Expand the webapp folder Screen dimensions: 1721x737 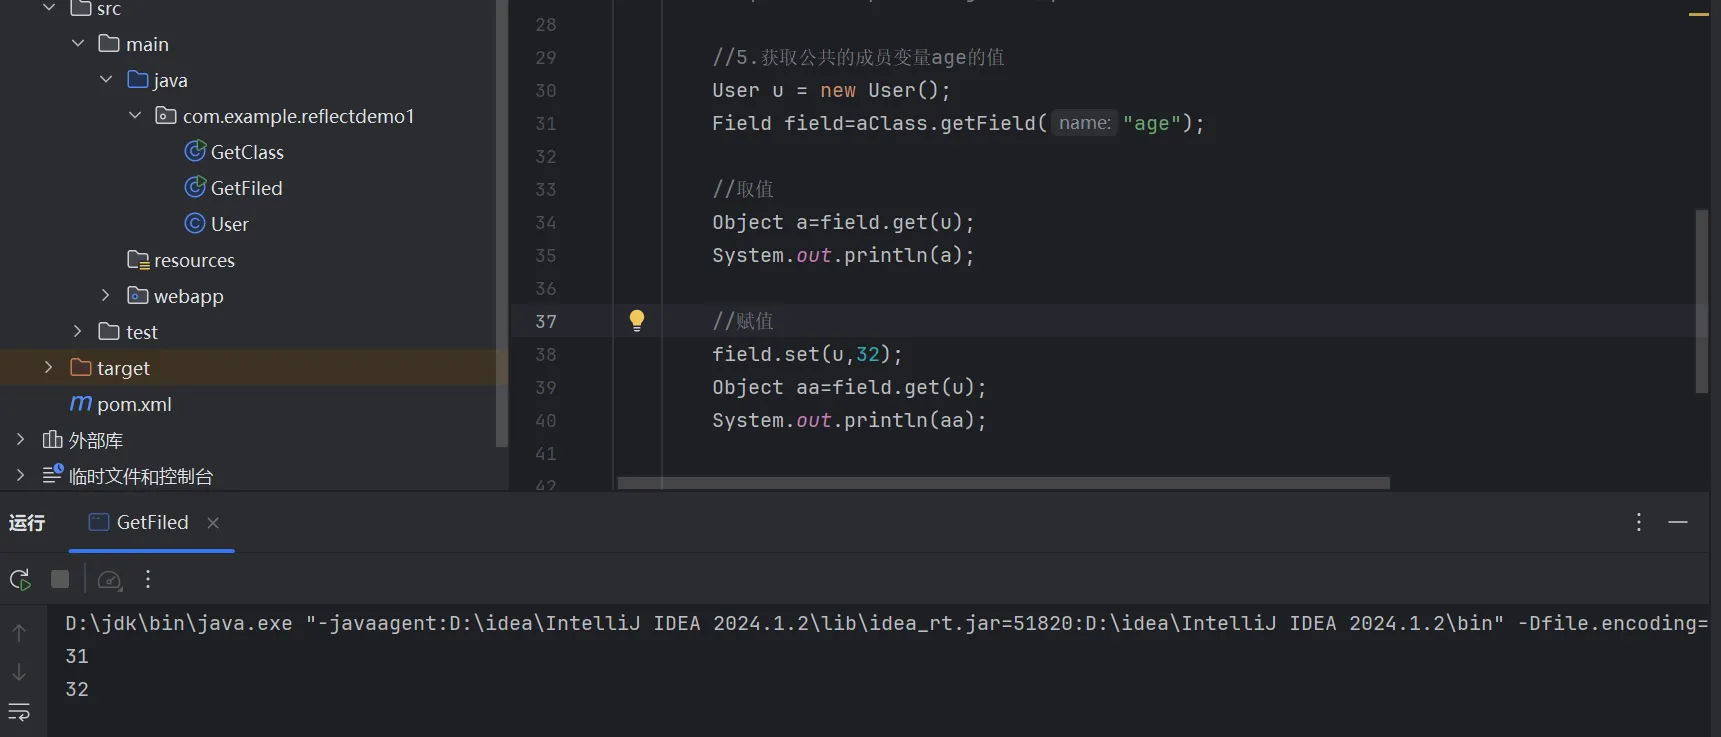[x=105, y=296]
